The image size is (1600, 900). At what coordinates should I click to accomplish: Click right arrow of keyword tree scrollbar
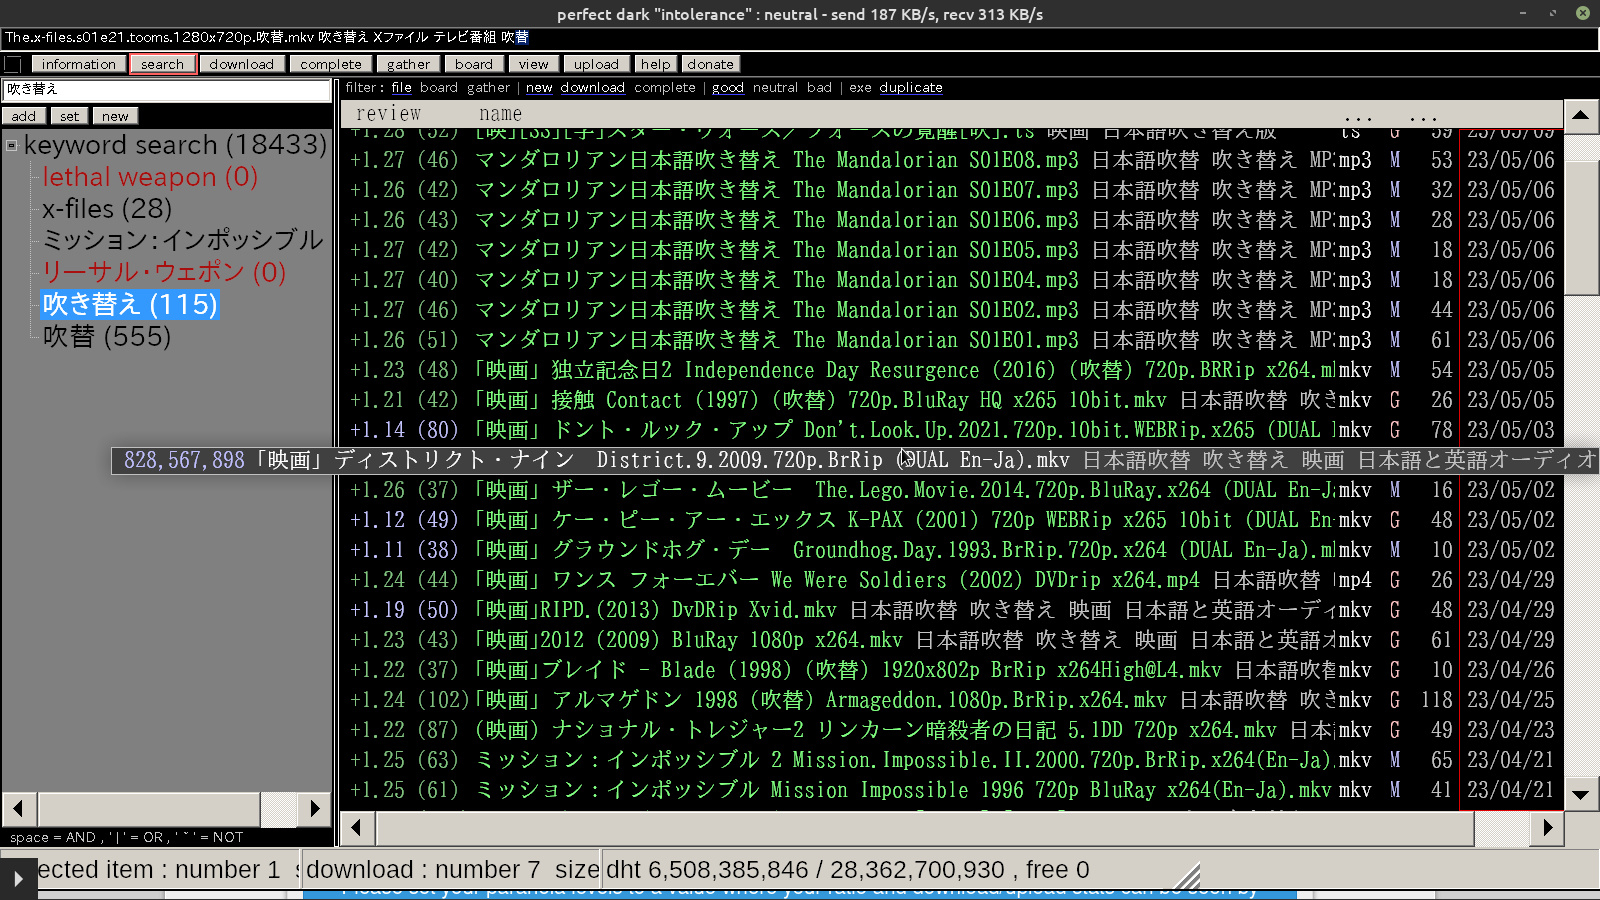pyautogui.click(x=315, y=808)
